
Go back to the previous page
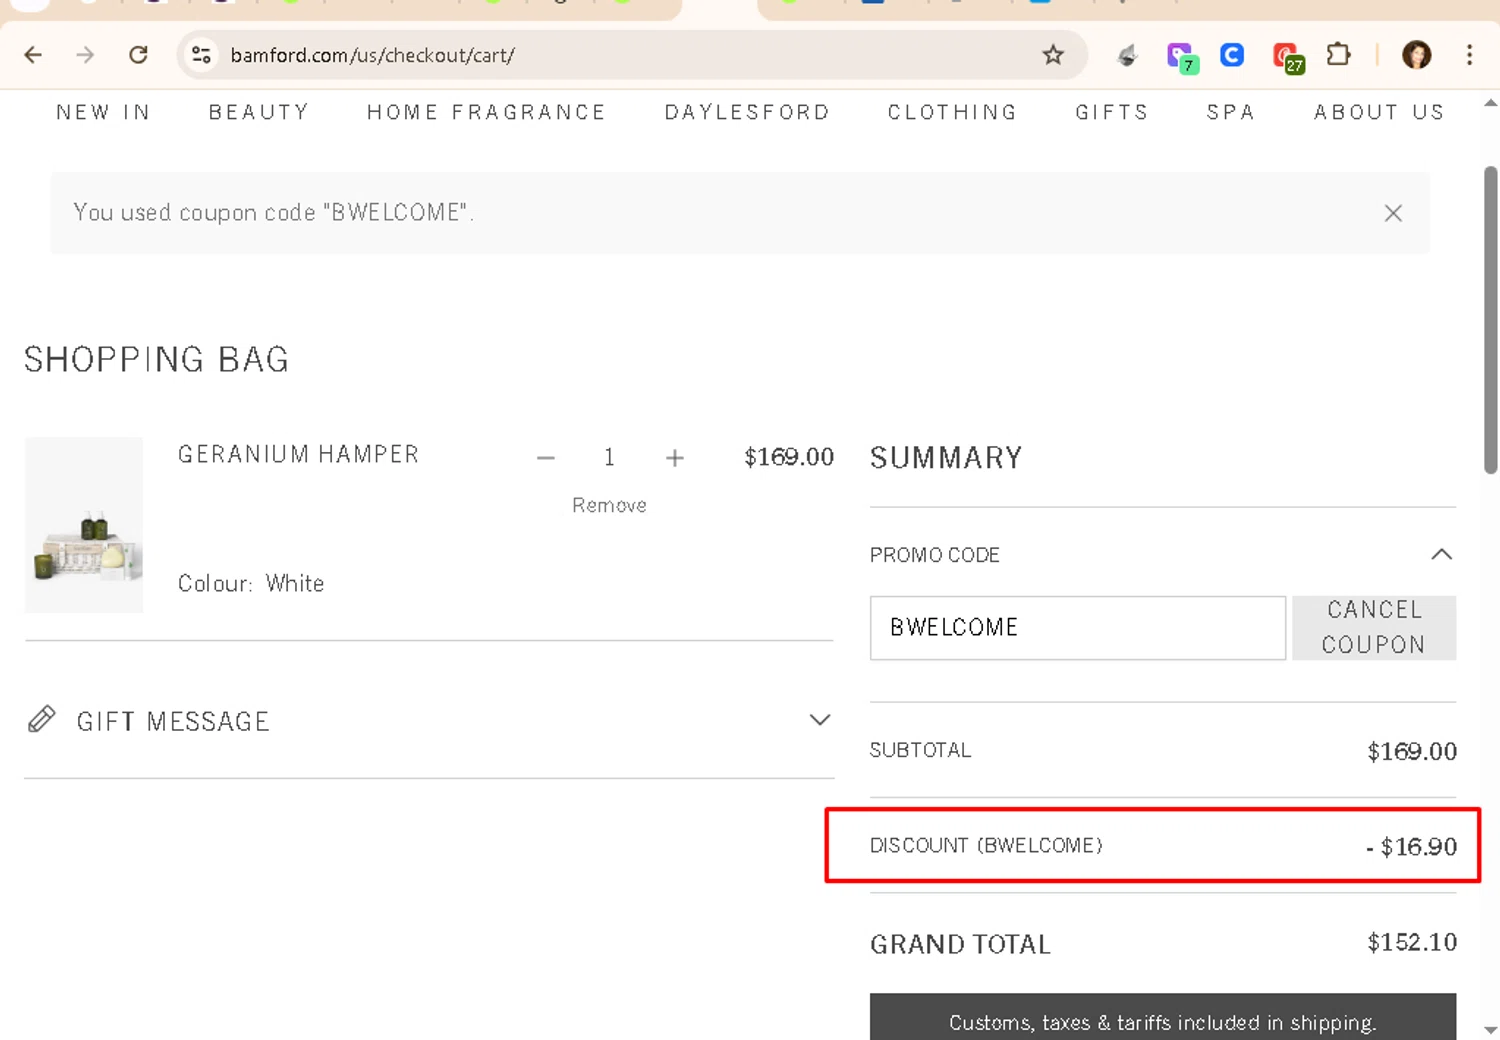point(33,55)
